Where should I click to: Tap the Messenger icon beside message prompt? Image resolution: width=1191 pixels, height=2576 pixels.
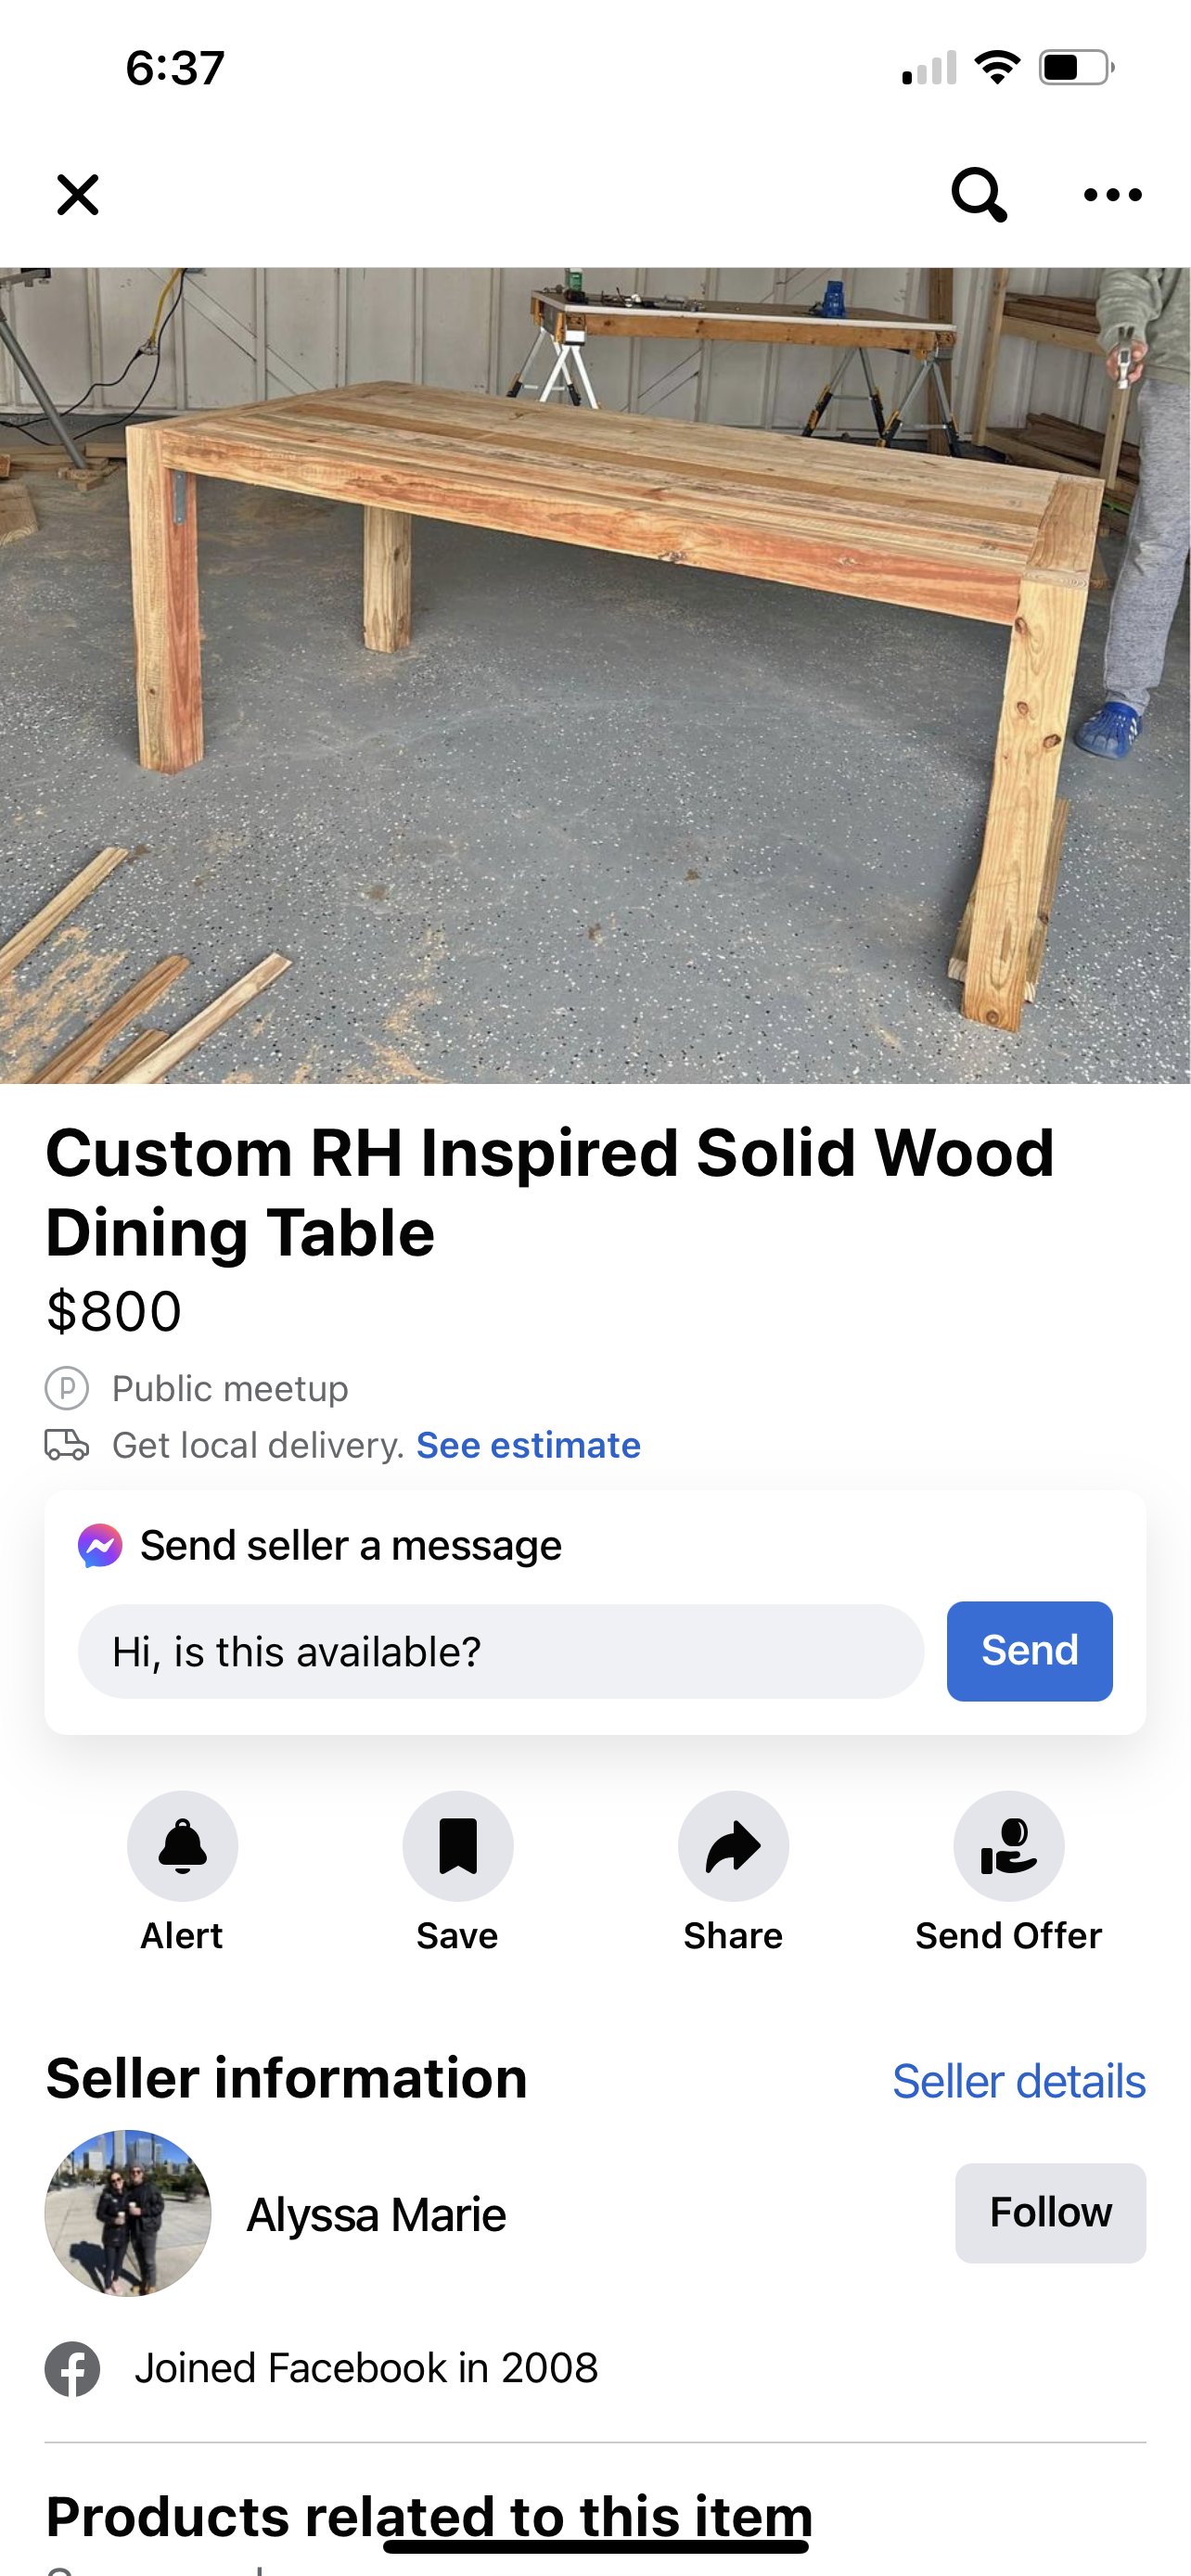[100, 1546]
